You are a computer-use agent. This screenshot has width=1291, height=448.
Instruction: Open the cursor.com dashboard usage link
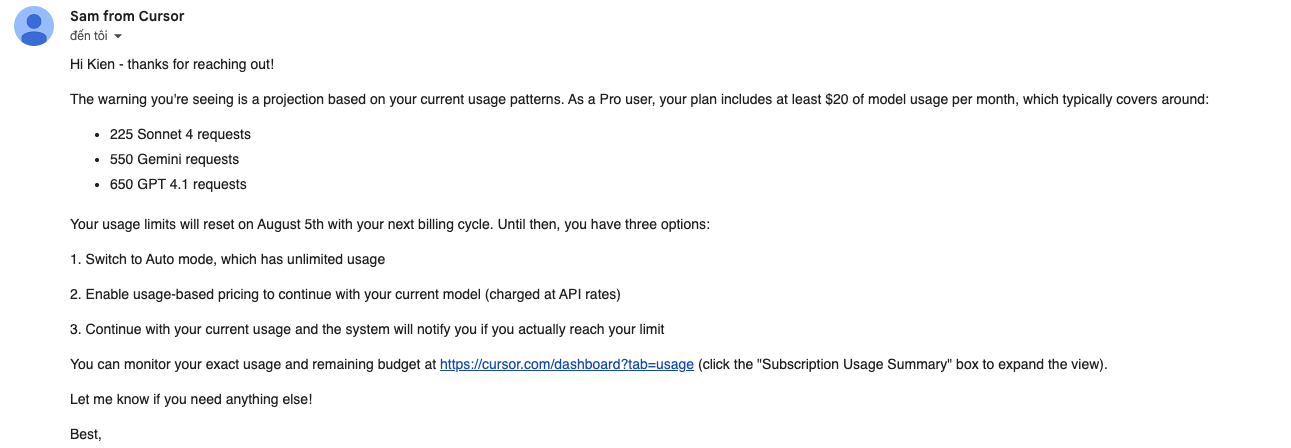pos(567,364)
